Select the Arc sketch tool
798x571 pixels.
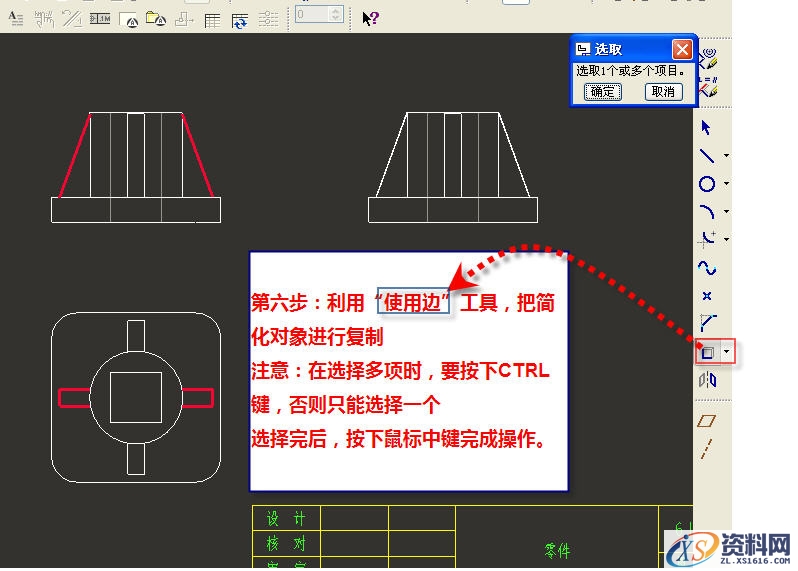click(707, 211)
